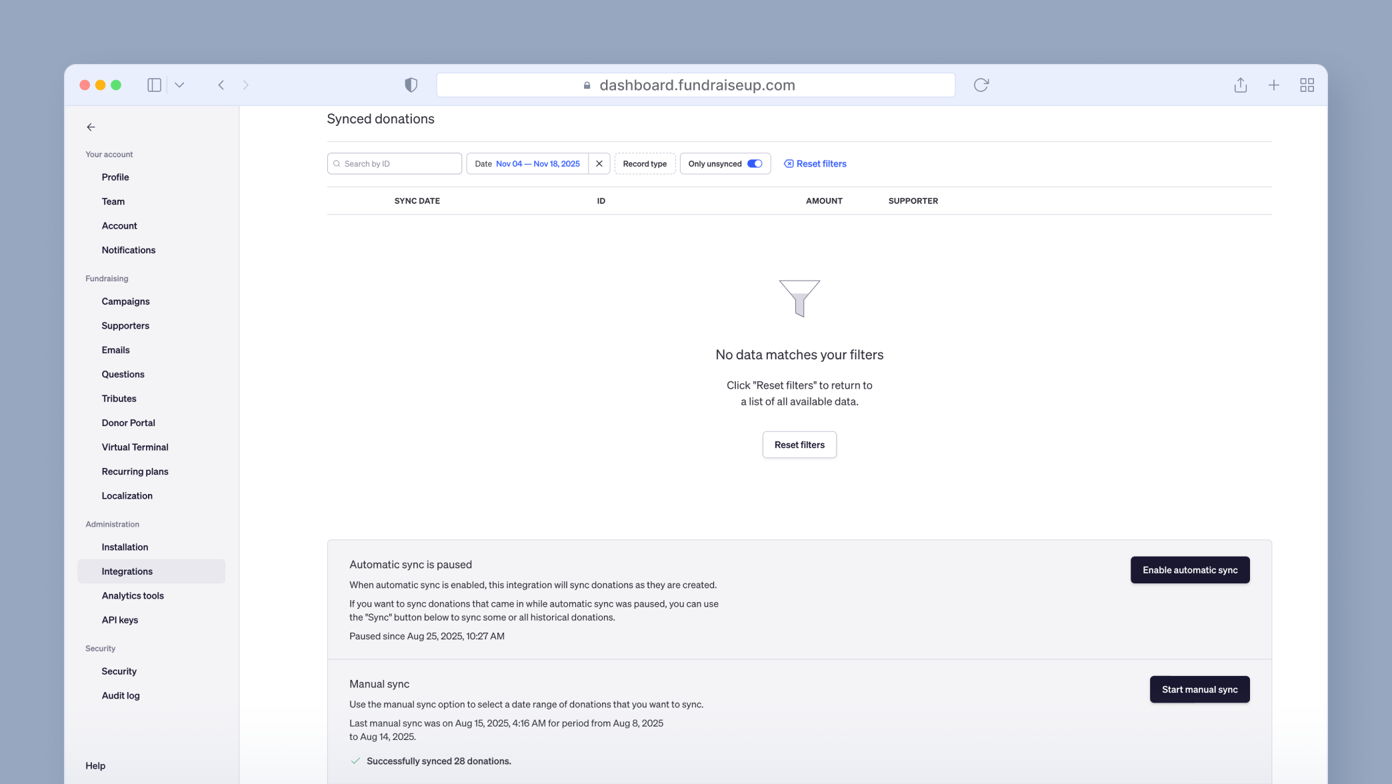1392x784 pixels.
Task: Toggle off the Only unsynced filter
Action: 755,162
